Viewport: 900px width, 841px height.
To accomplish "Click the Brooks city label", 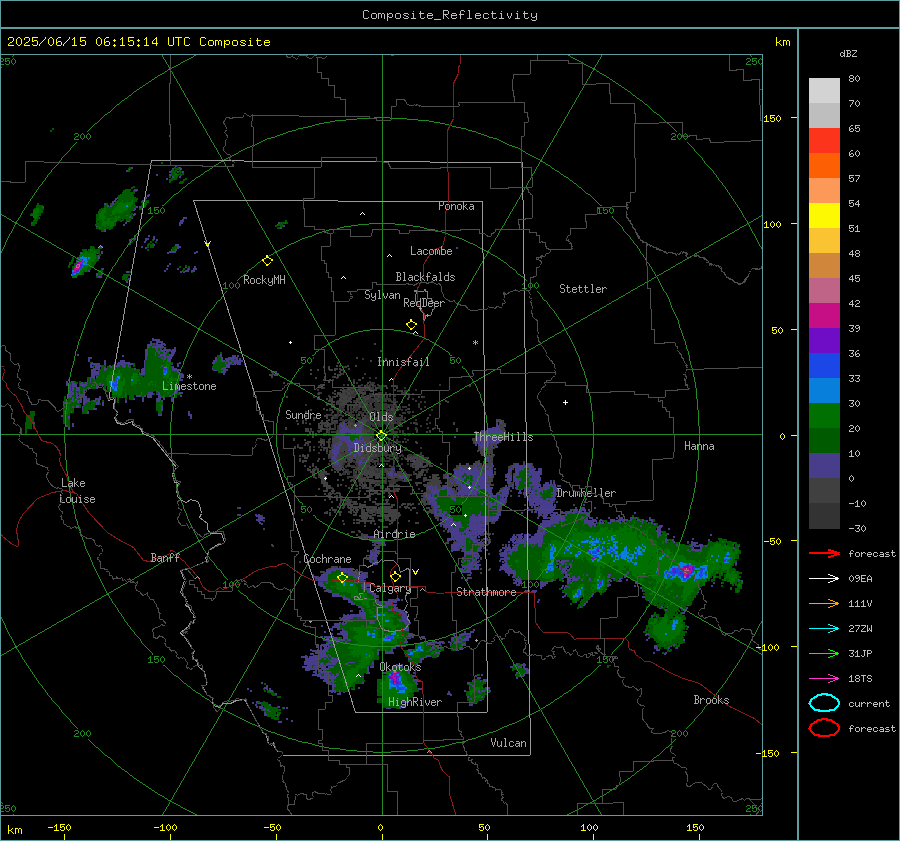I will click(x=711, y=700).
